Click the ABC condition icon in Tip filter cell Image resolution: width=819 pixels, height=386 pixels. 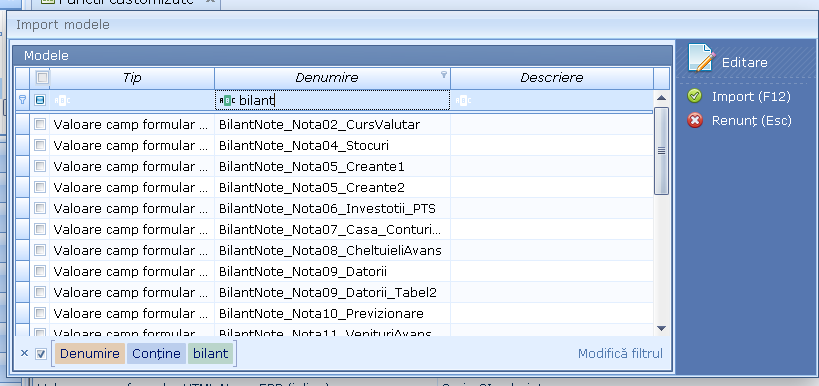coord(62,100)
